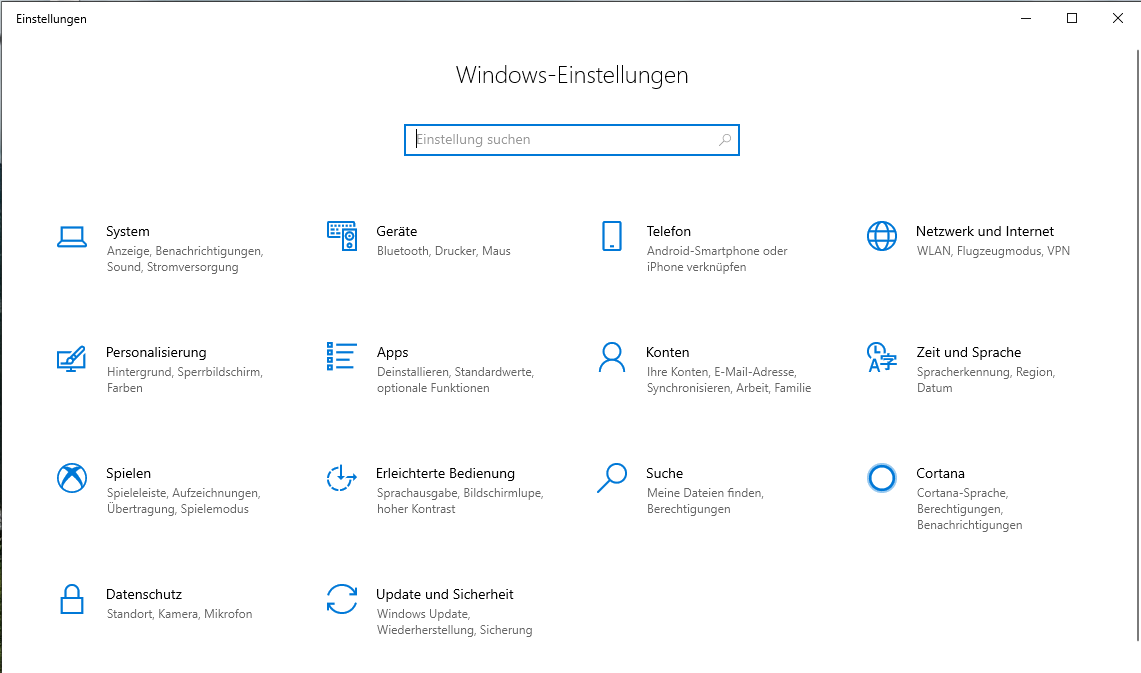The height and width of the screenshot is (673, 1141).
Task: Open the Personalisierung paintbrush icon
Action: click(71, 358)
